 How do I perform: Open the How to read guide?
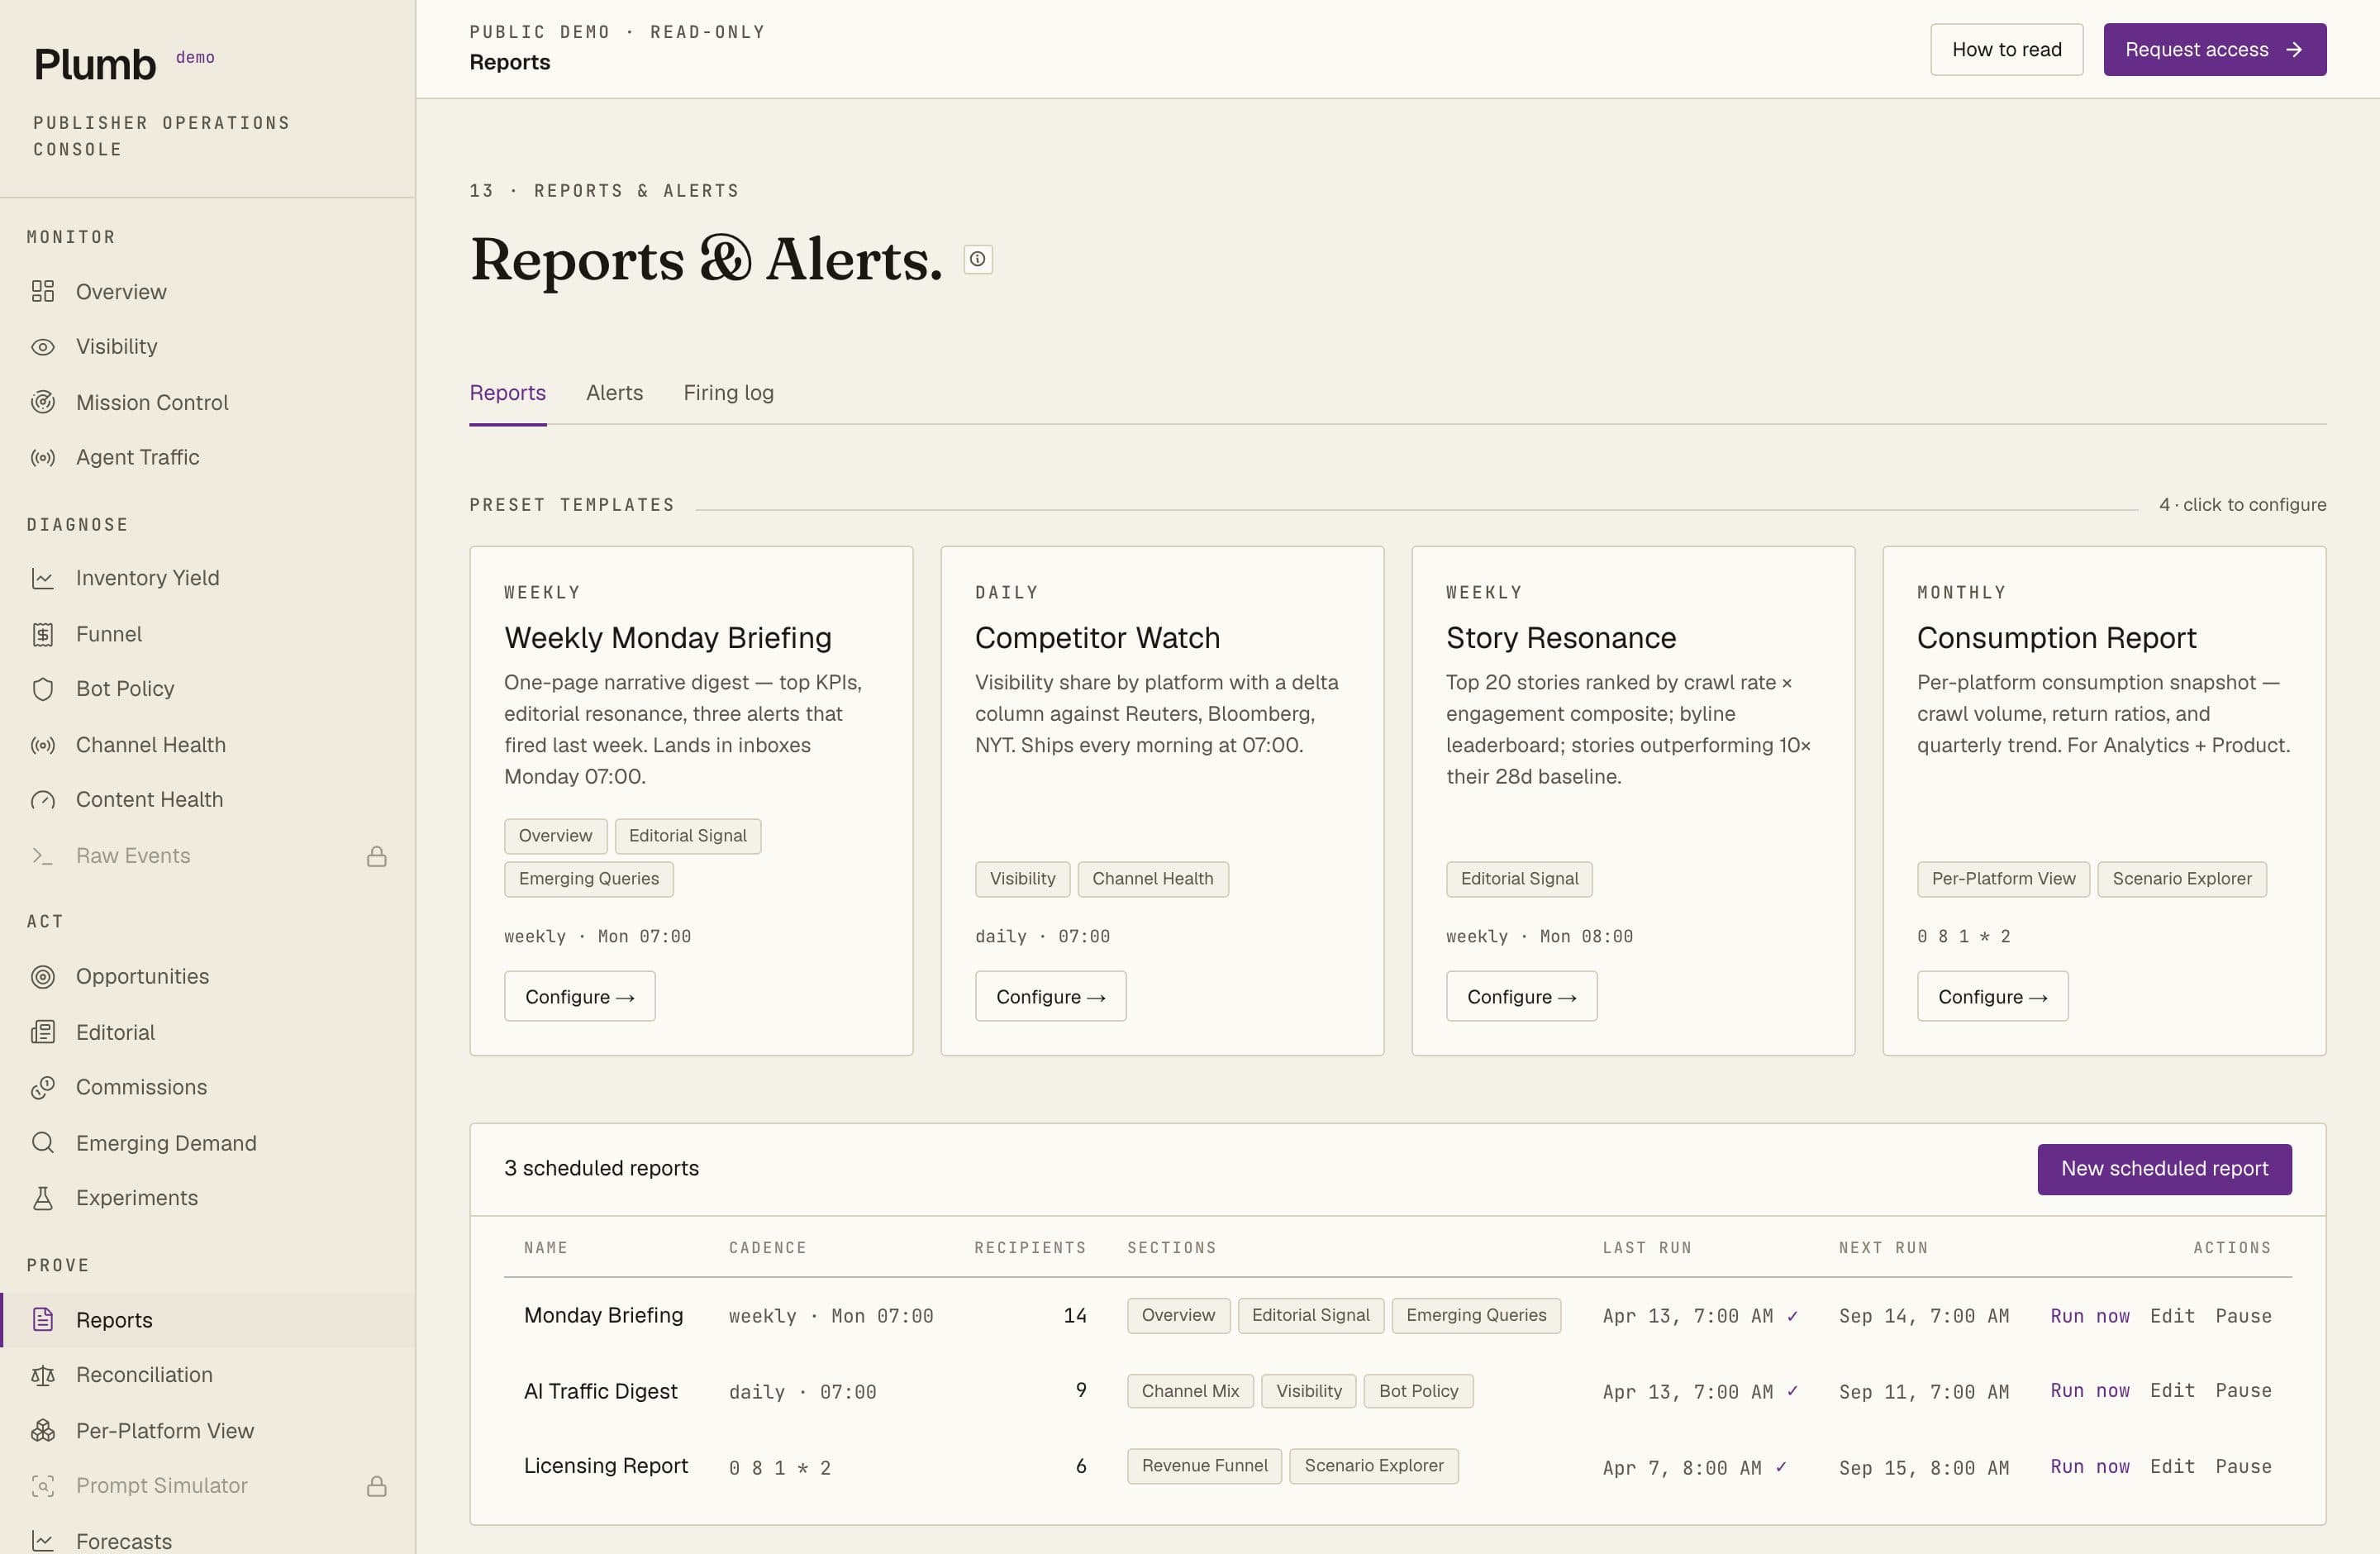pyautogui.click(x=2006, y=50)
